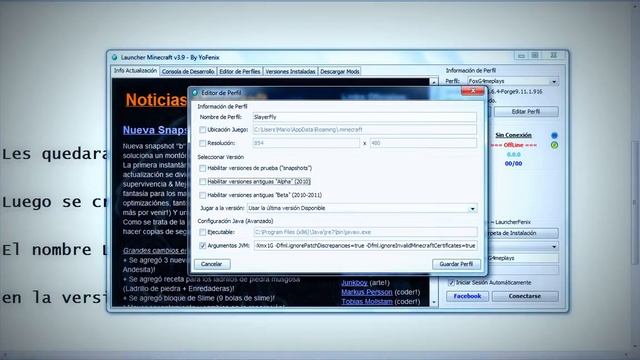Click the Editar Perfil button

pos(526,111)
